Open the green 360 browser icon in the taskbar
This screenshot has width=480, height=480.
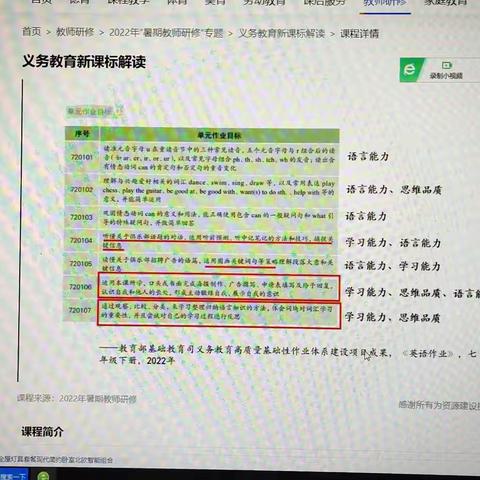[x=43, y=476]
